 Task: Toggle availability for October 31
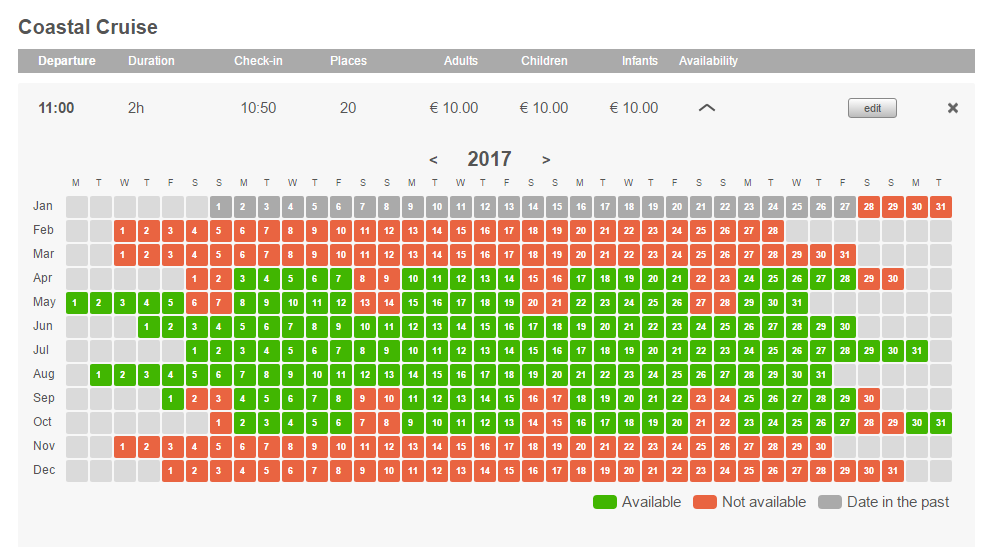[940, 422]
